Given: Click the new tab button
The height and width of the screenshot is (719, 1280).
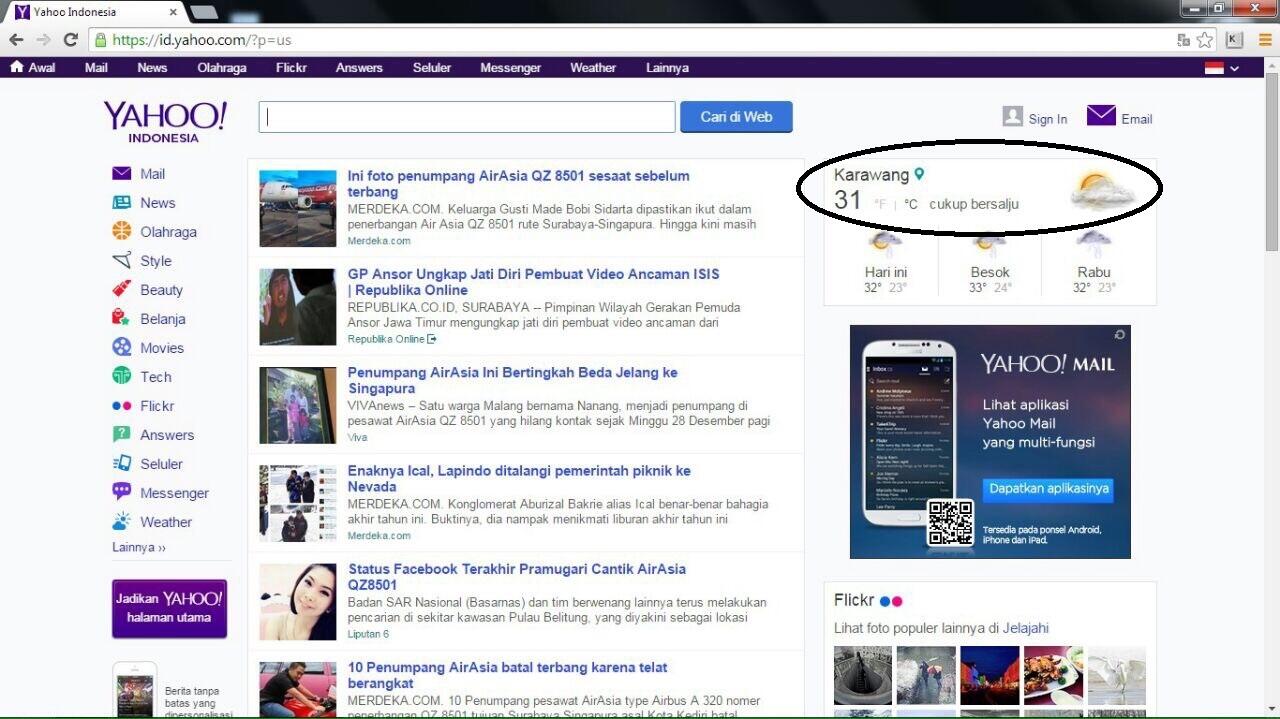Looking at the screenshot, I should point(203,12).
